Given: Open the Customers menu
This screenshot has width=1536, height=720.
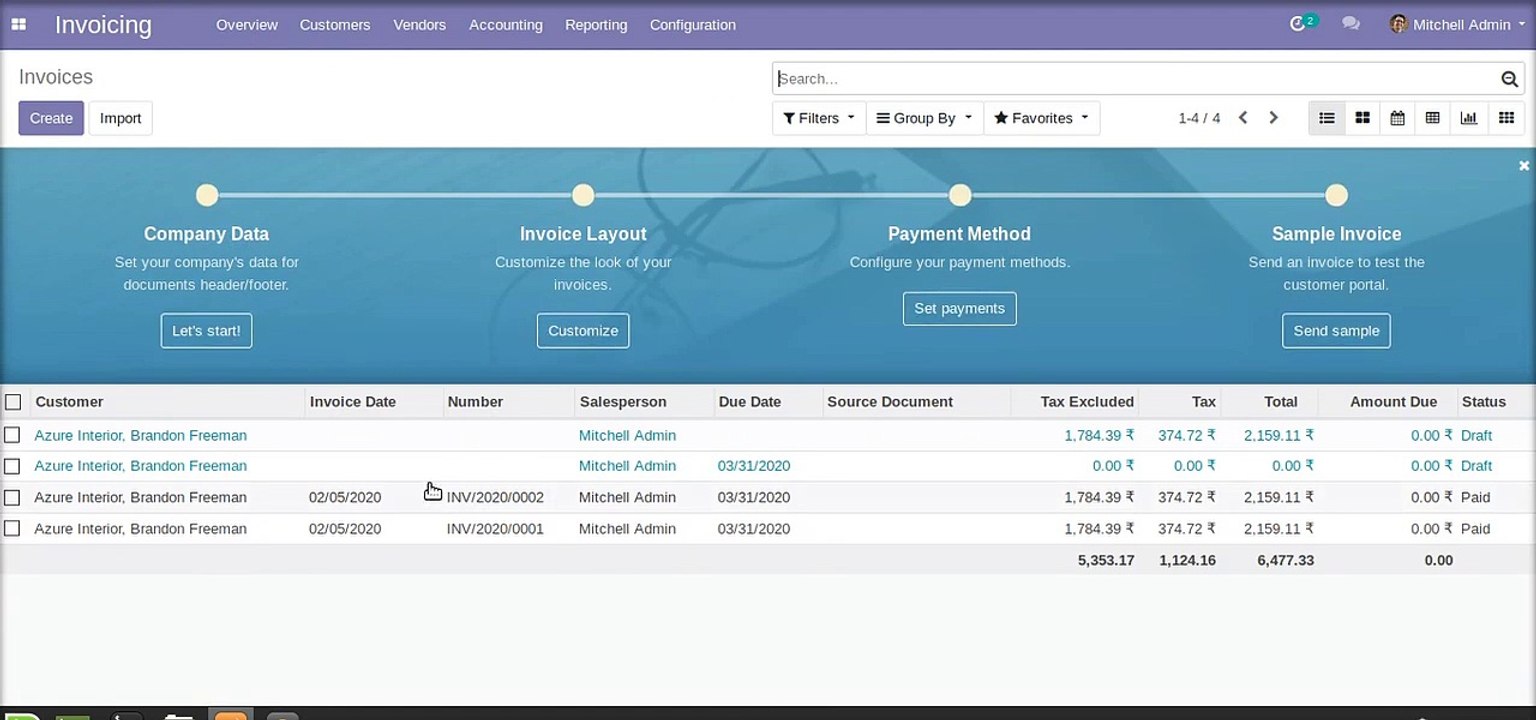Looking at the screenshot, I should coord(335,25).
